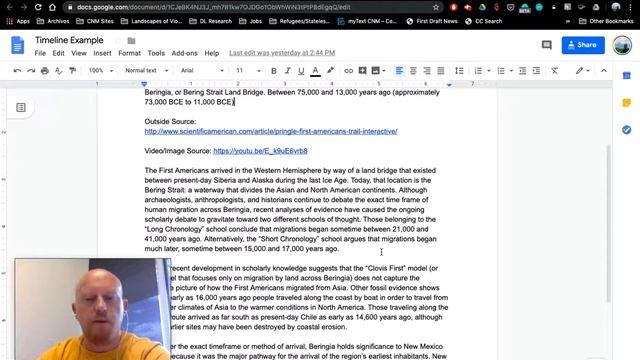Open the Tasks side panel icon
This screenshot has width=640, height=360.
[x=627, y=130]
